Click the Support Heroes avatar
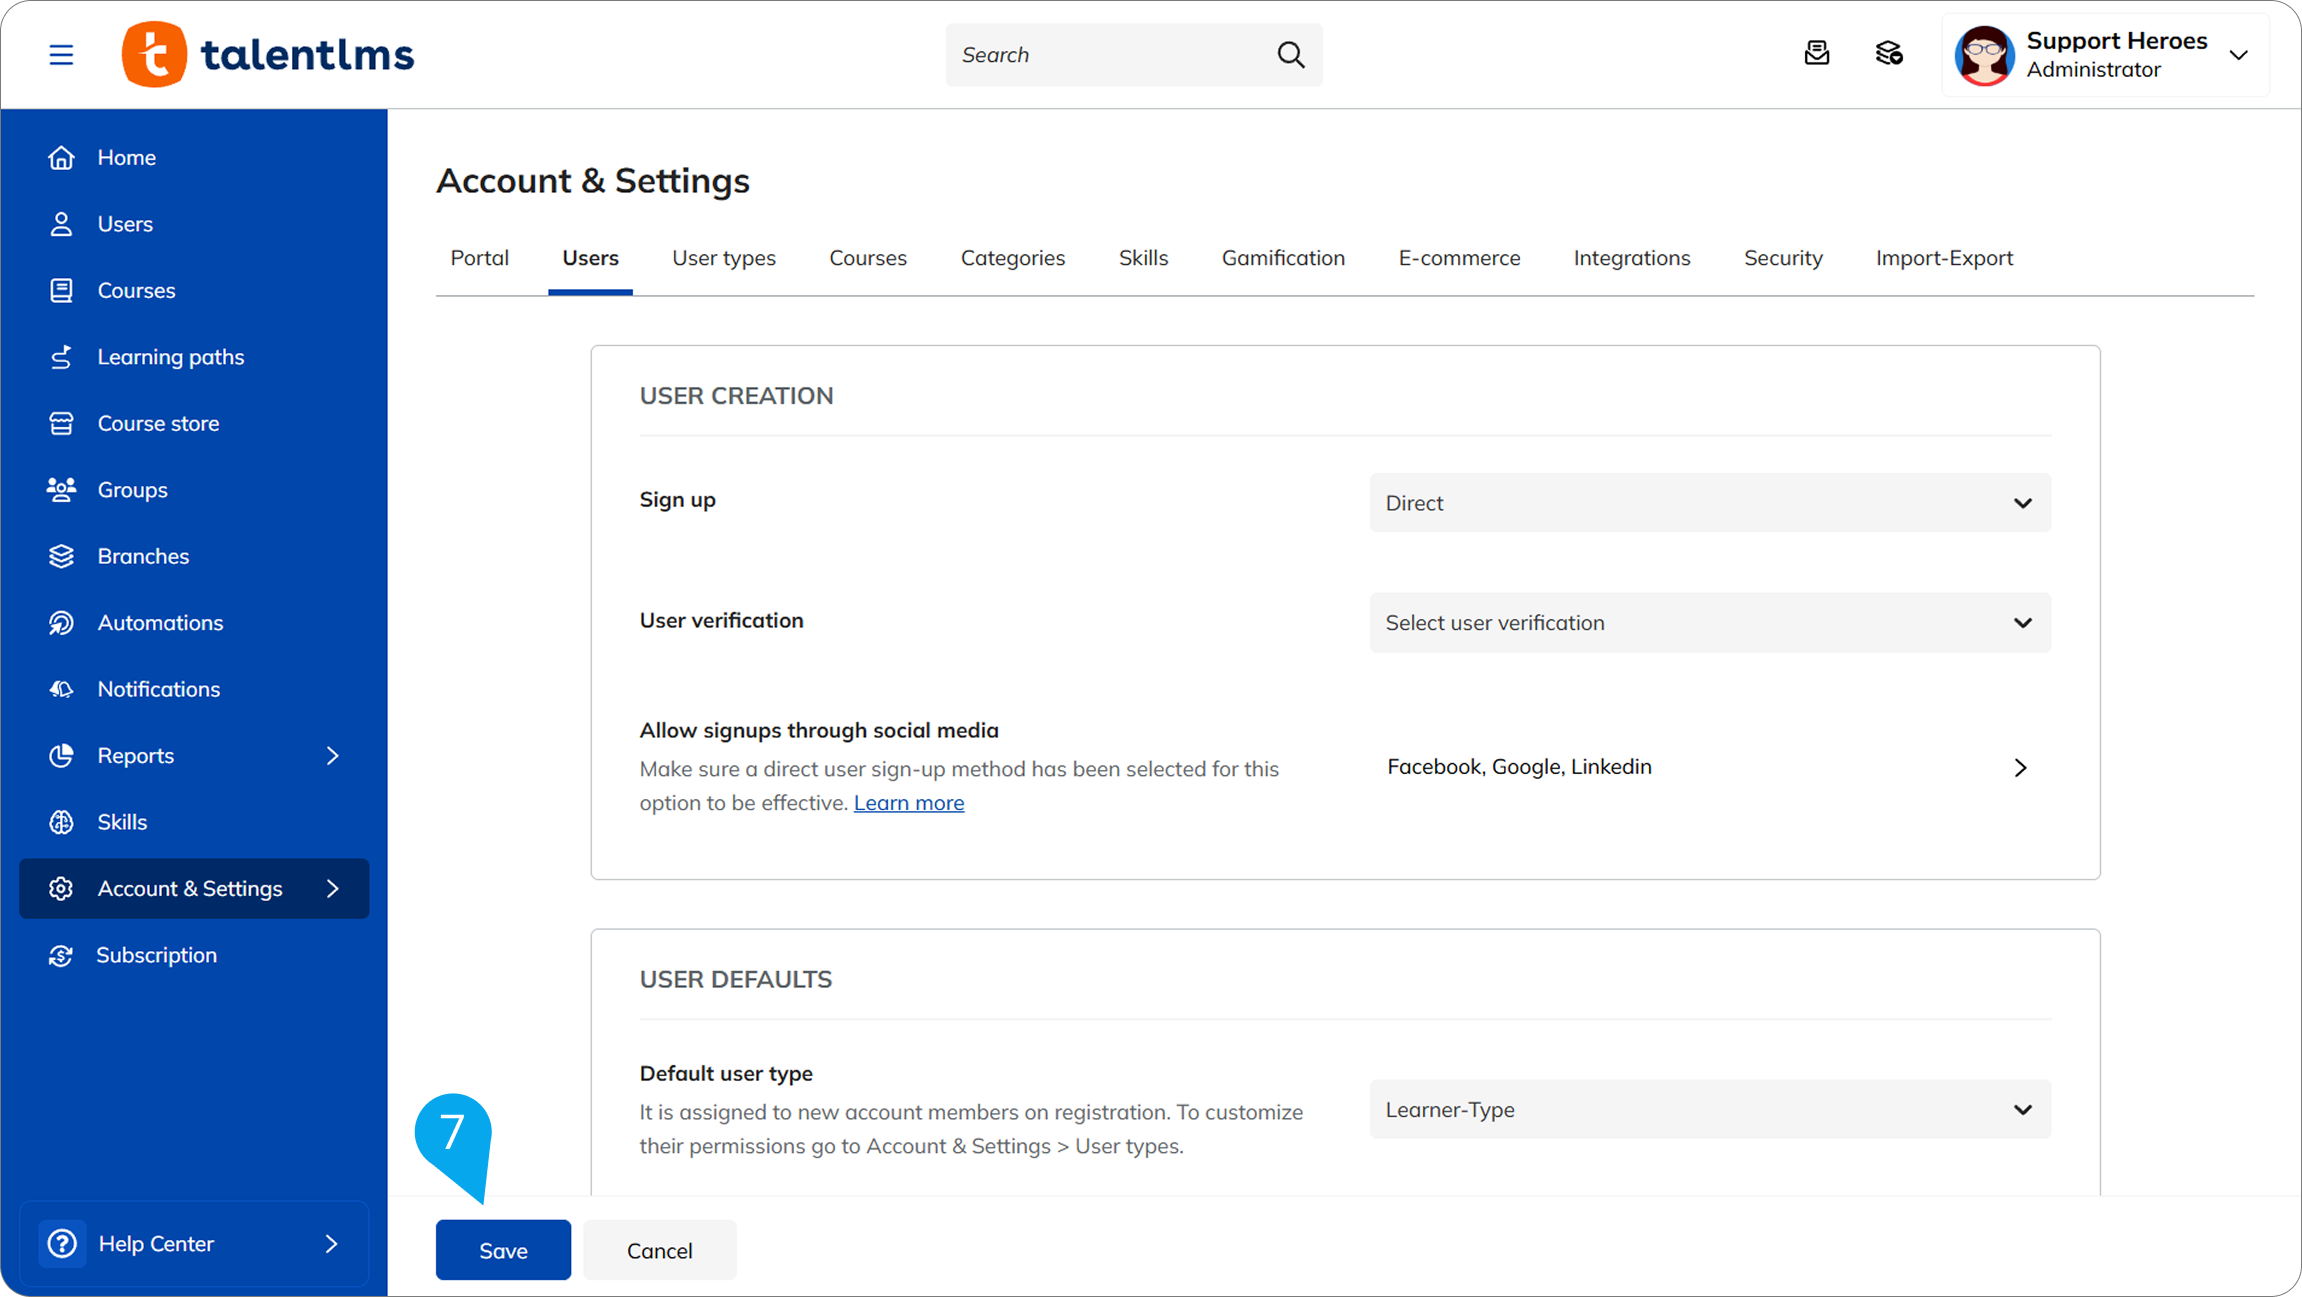This screenshot has width=2302, height=1297. (1984, 55)
